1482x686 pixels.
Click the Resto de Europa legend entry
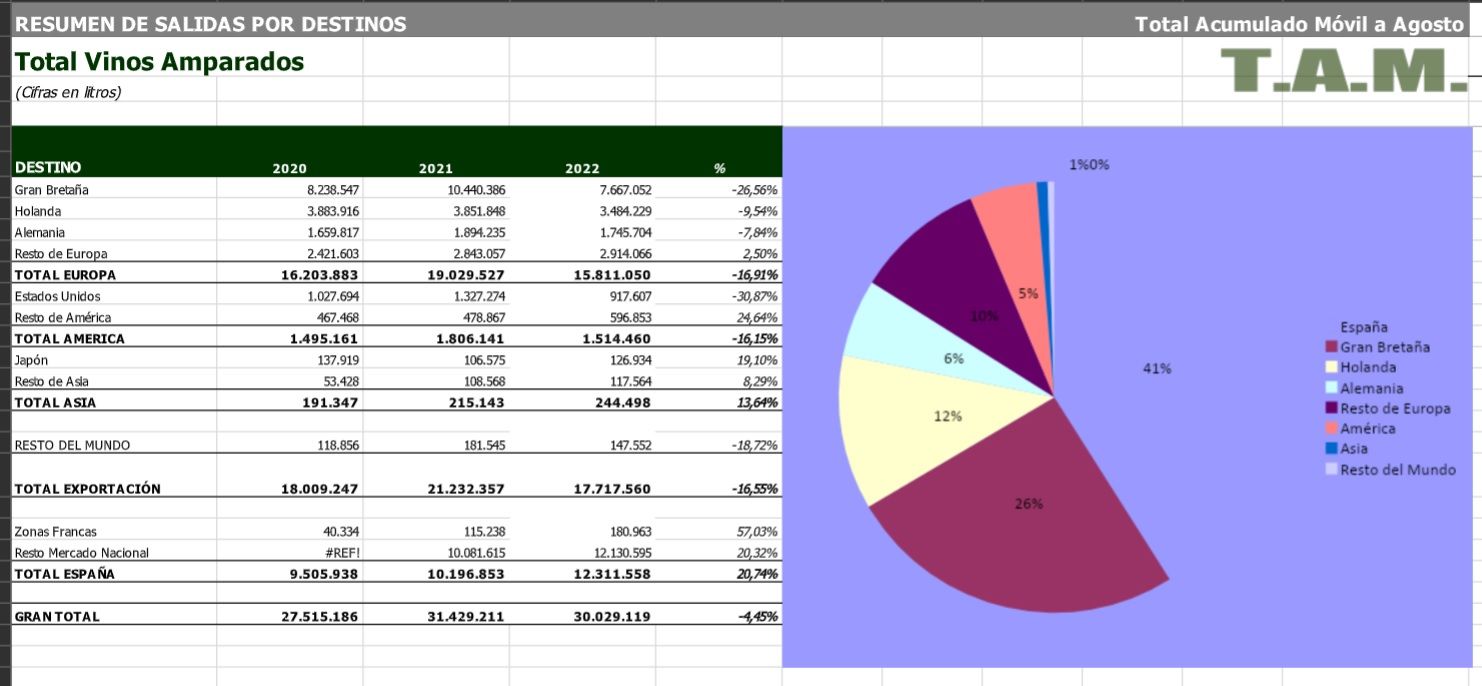tap(1394, 408)
